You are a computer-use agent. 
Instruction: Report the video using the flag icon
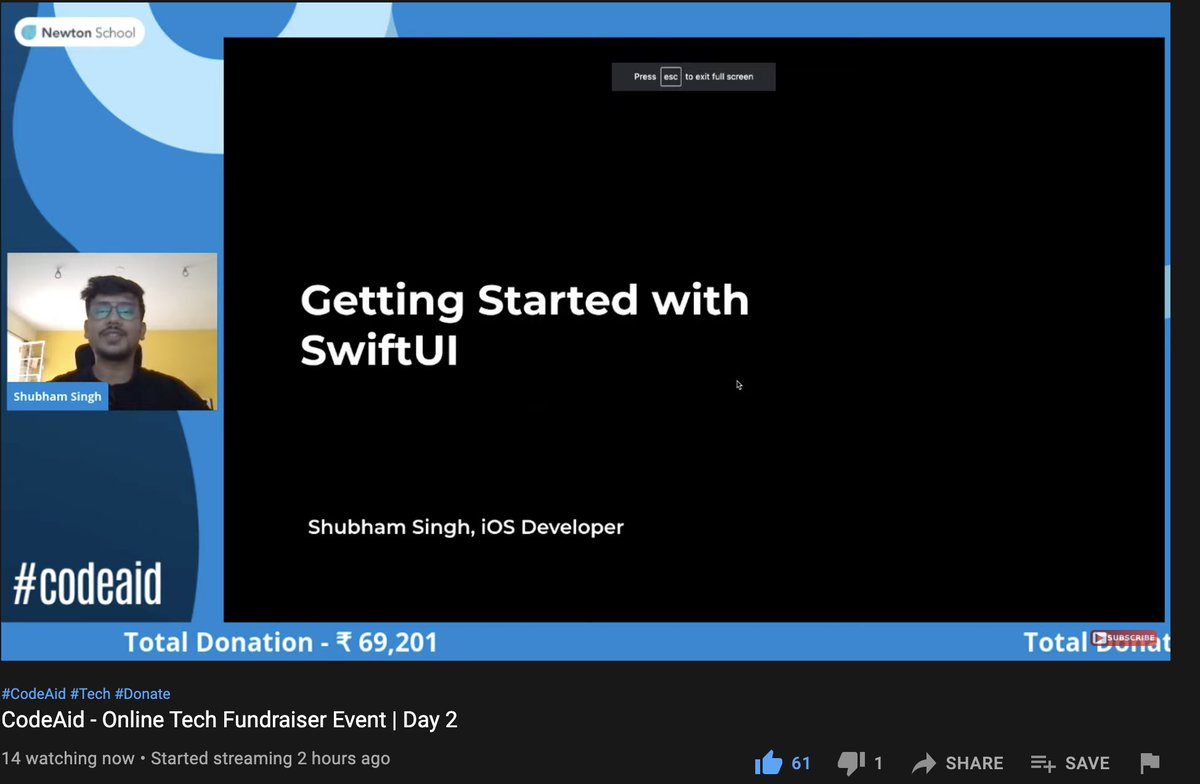point(1149,763)
